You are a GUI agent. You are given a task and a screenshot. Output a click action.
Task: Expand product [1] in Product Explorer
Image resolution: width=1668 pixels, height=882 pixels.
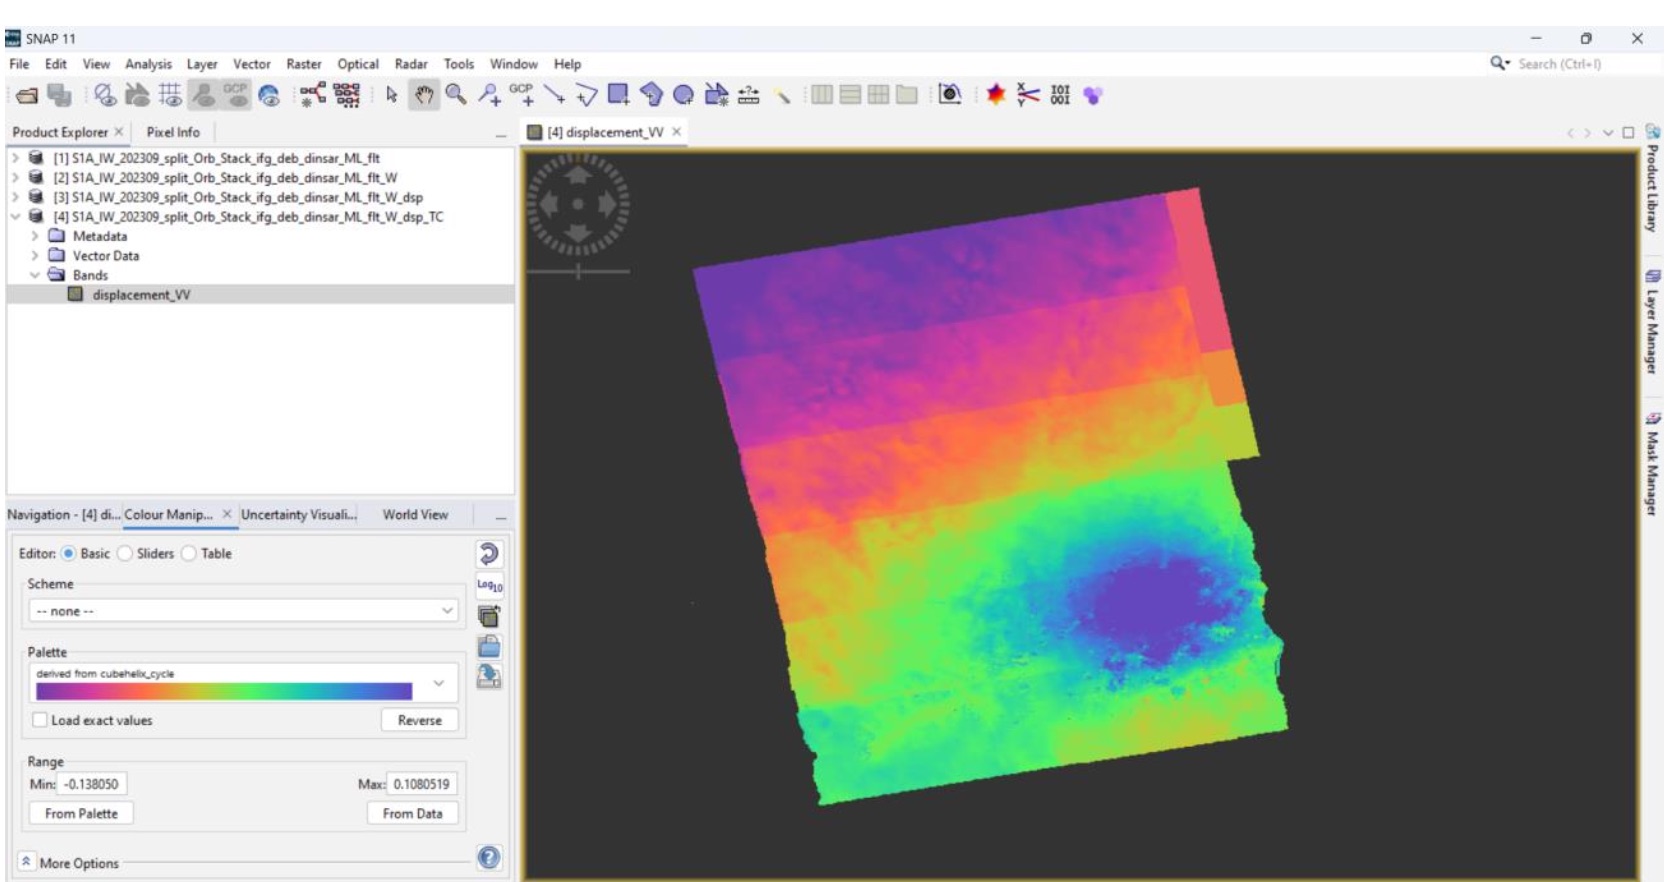[15, 158]
